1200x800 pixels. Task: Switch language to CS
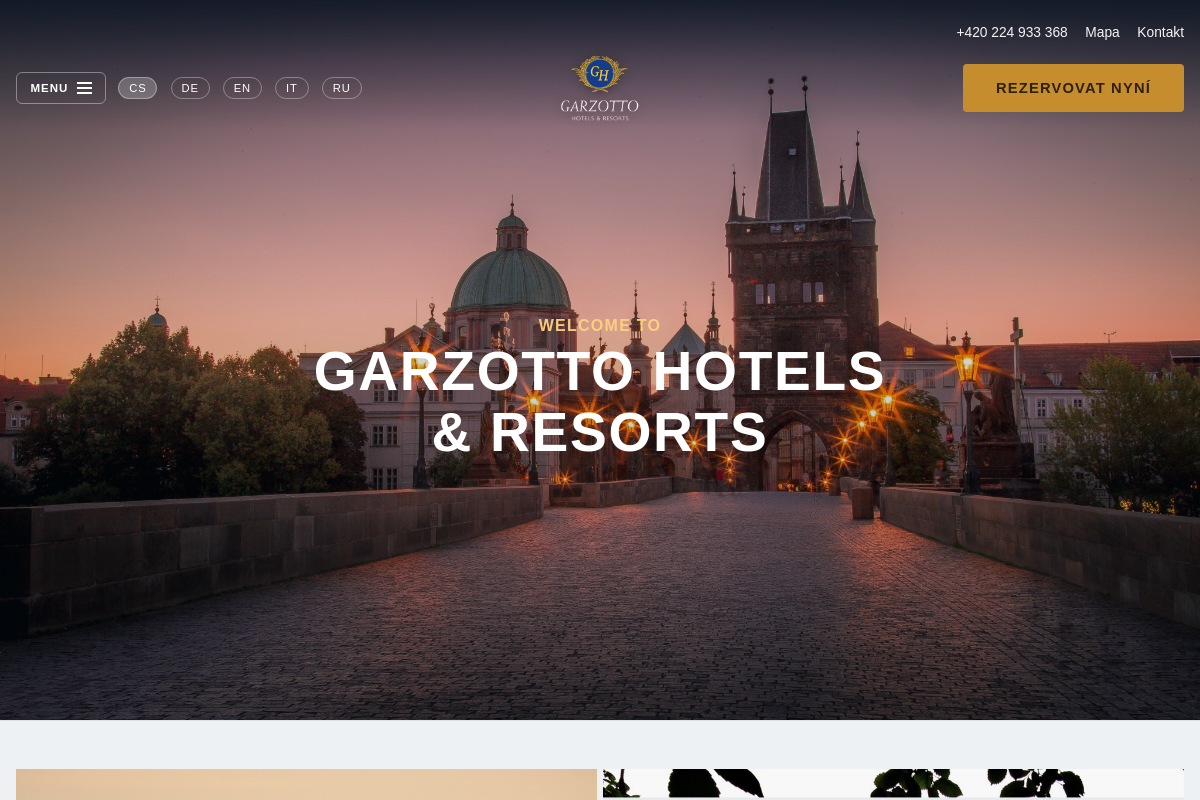click(x=137, y=88)
